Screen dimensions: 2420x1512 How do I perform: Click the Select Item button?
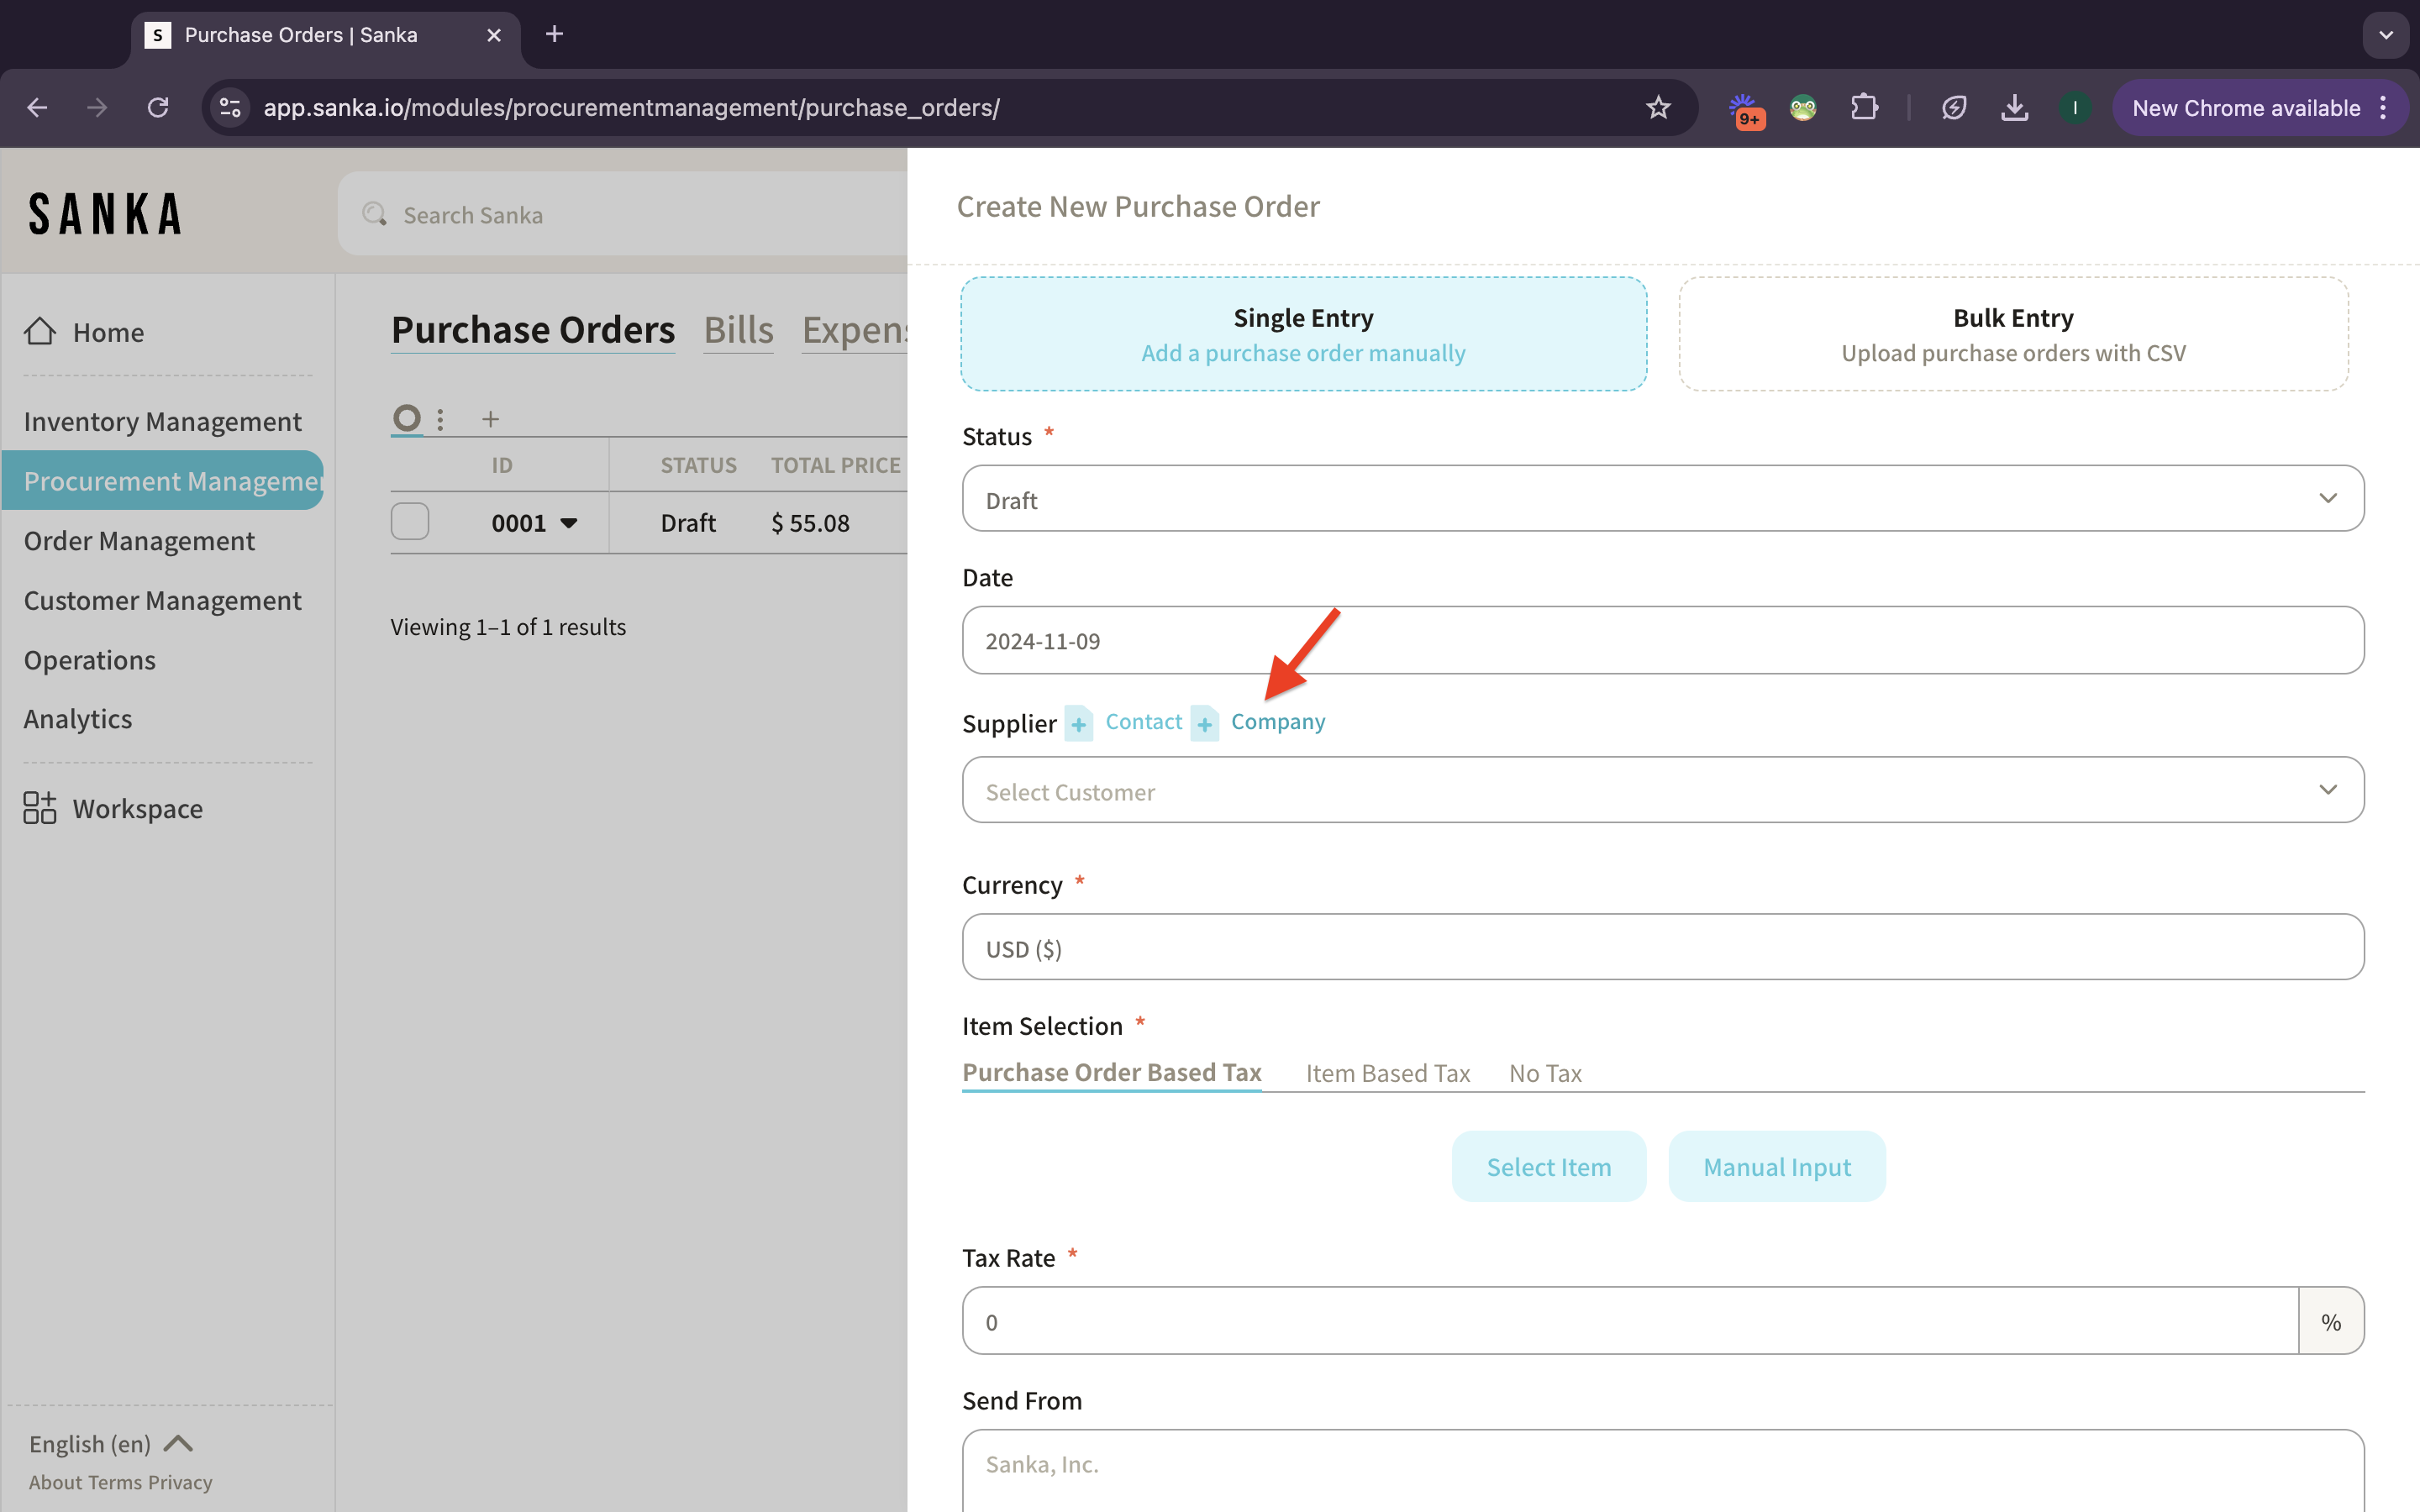1548,1166
